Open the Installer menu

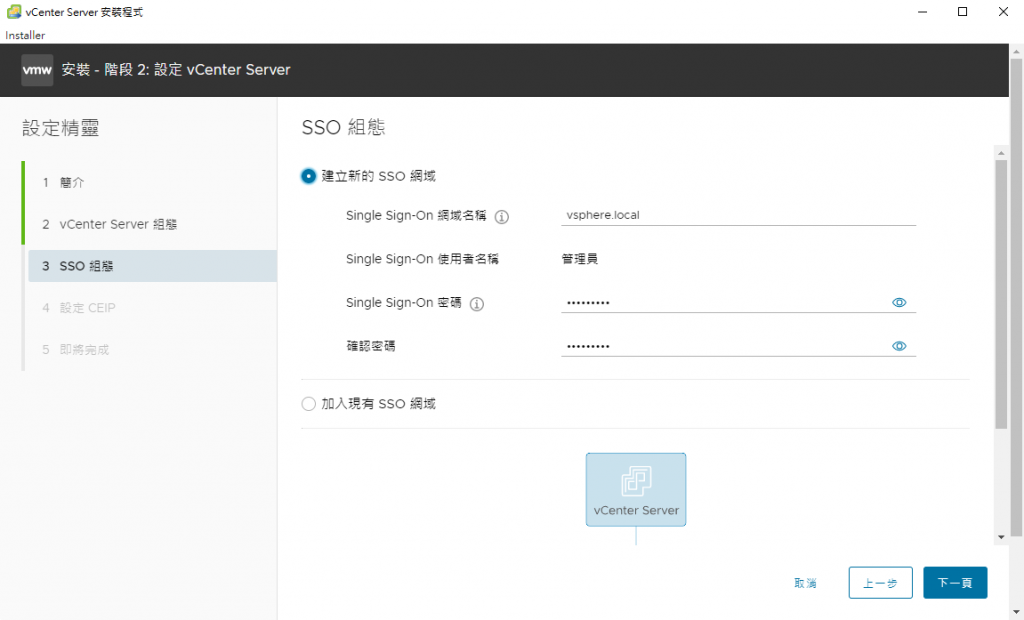click(25, 35)
